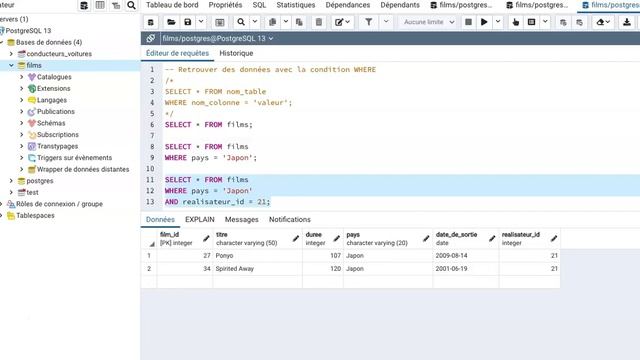Viewport: 640px width, 360px height.
Task: Open file with the folder icon
Action: pyautogui.click(x=171, y=22)
